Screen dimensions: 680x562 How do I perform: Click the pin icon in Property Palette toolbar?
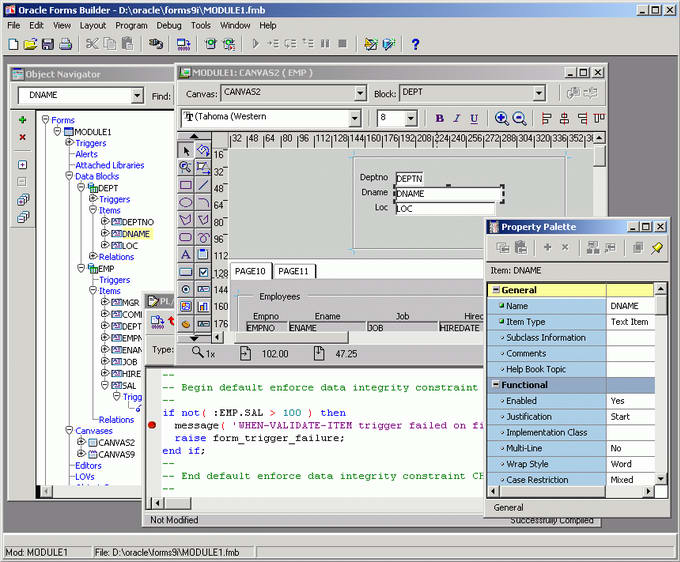tap(657, 248)
